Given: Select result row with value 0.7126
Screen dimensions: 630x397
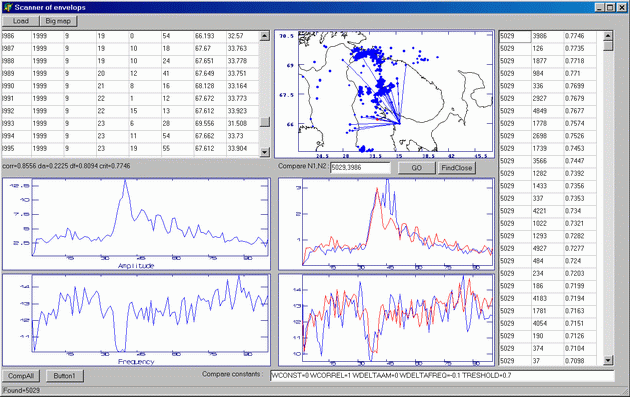Looking at the screenshot, I should pyautogui.click(x=548, y=336).
